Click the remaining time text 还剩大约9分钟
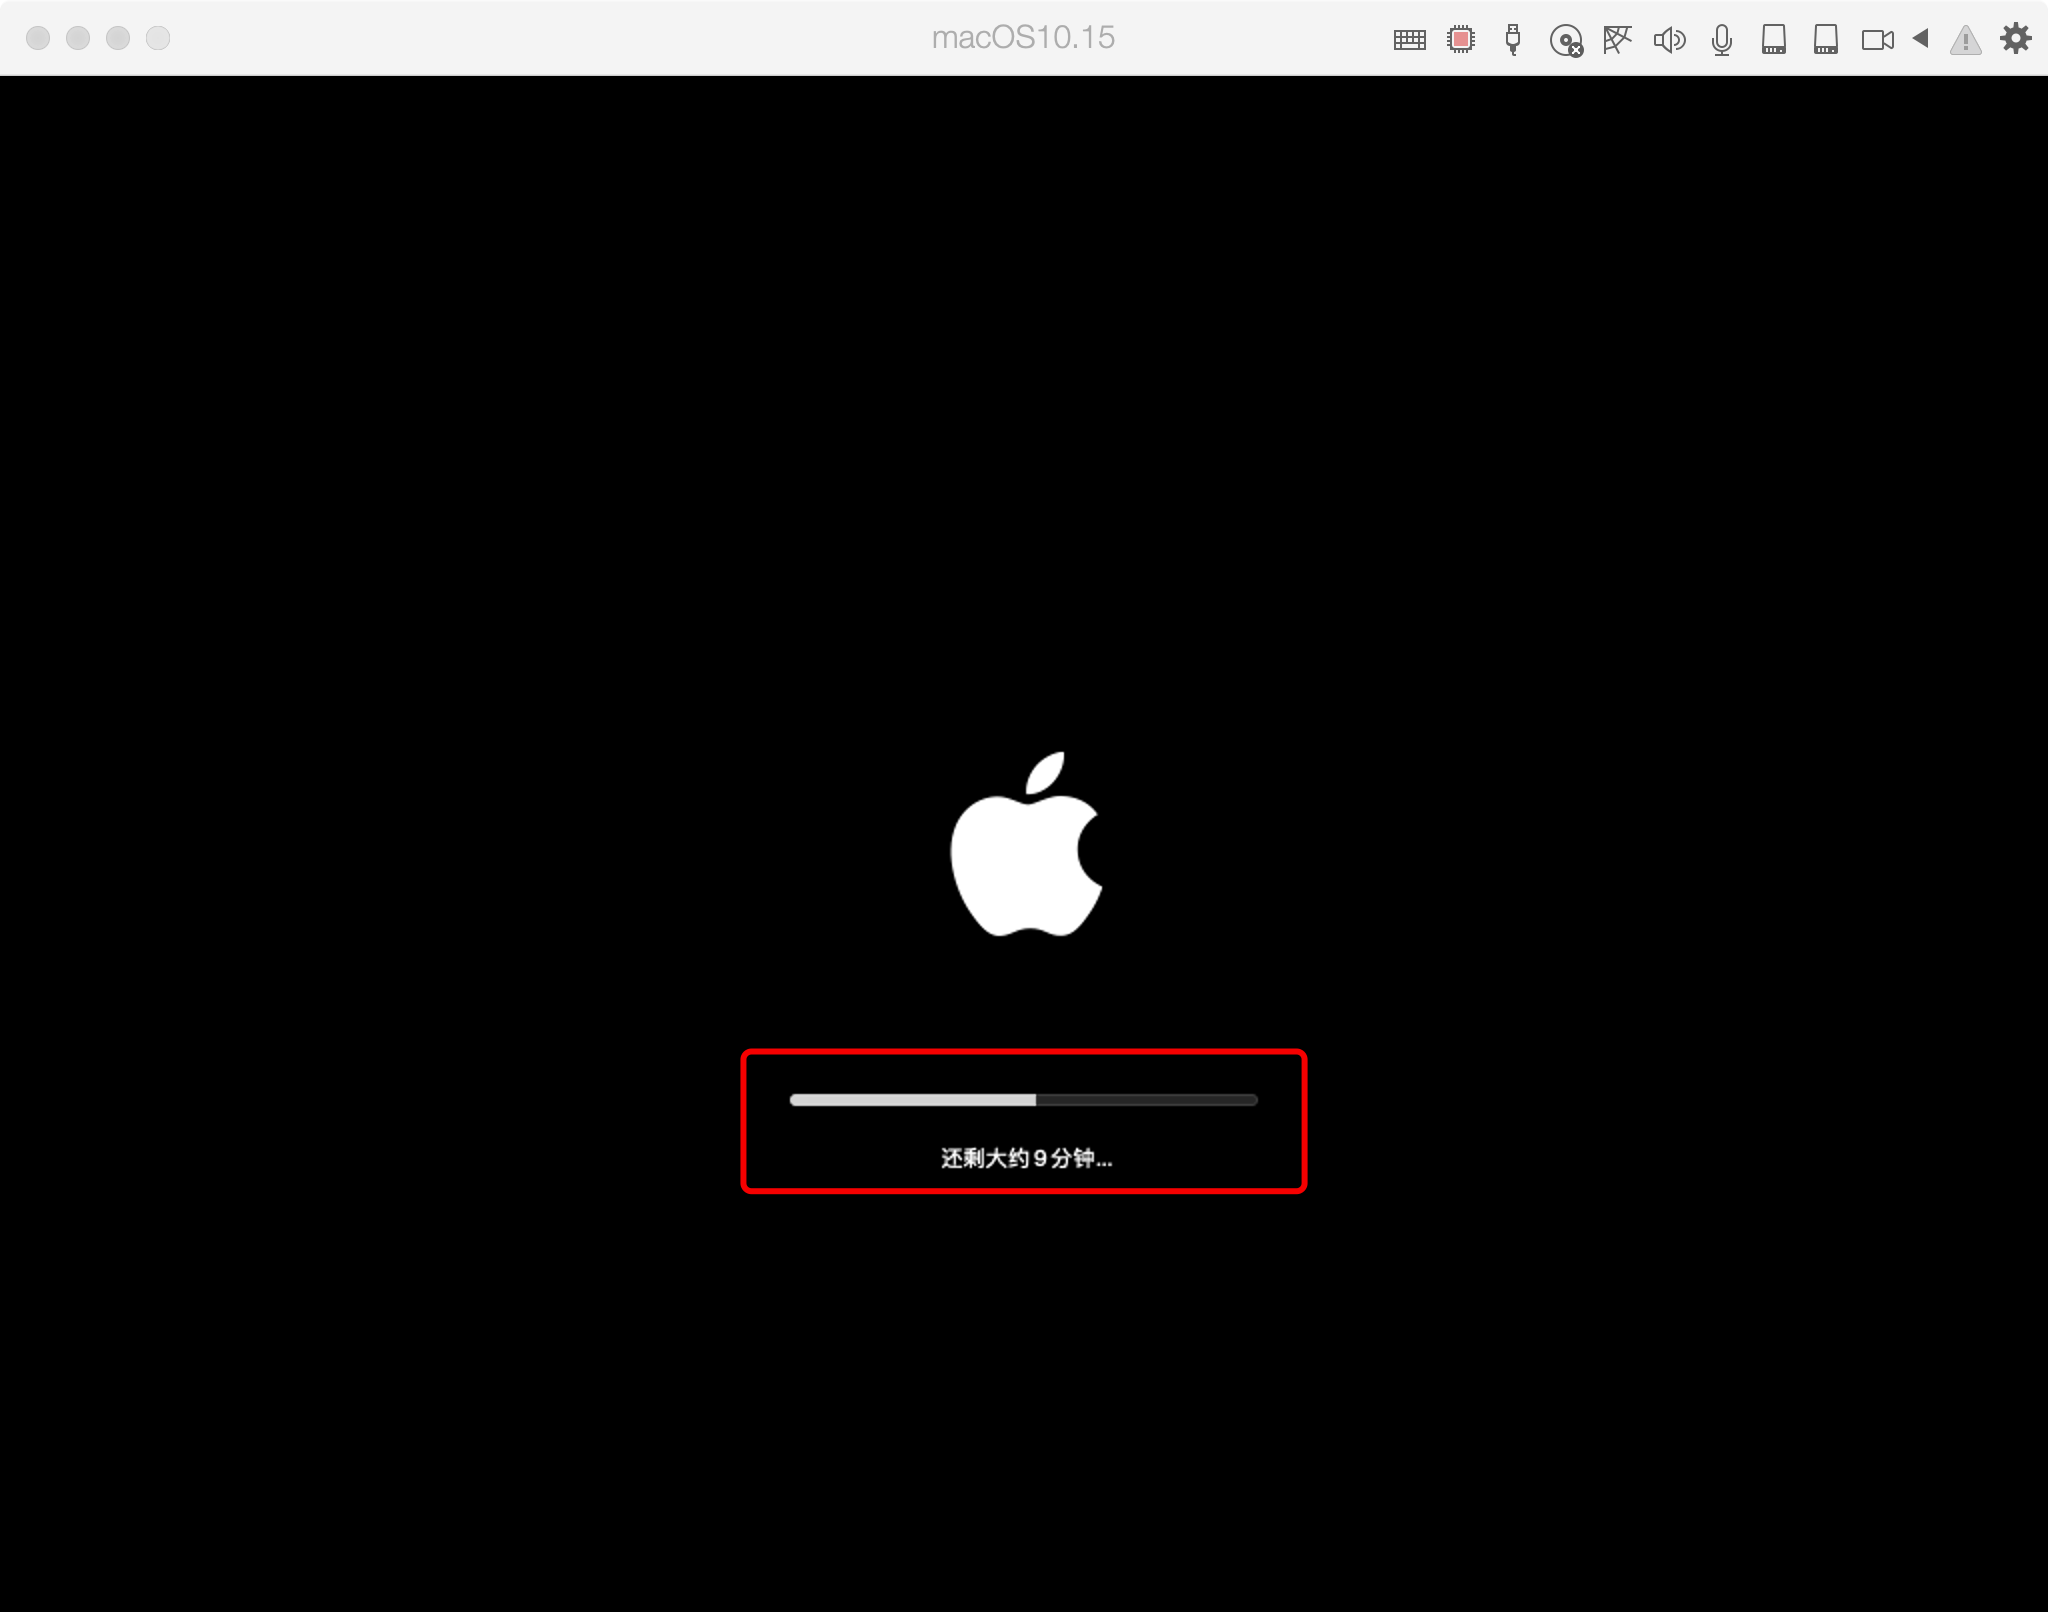 pos(1026,1158)
